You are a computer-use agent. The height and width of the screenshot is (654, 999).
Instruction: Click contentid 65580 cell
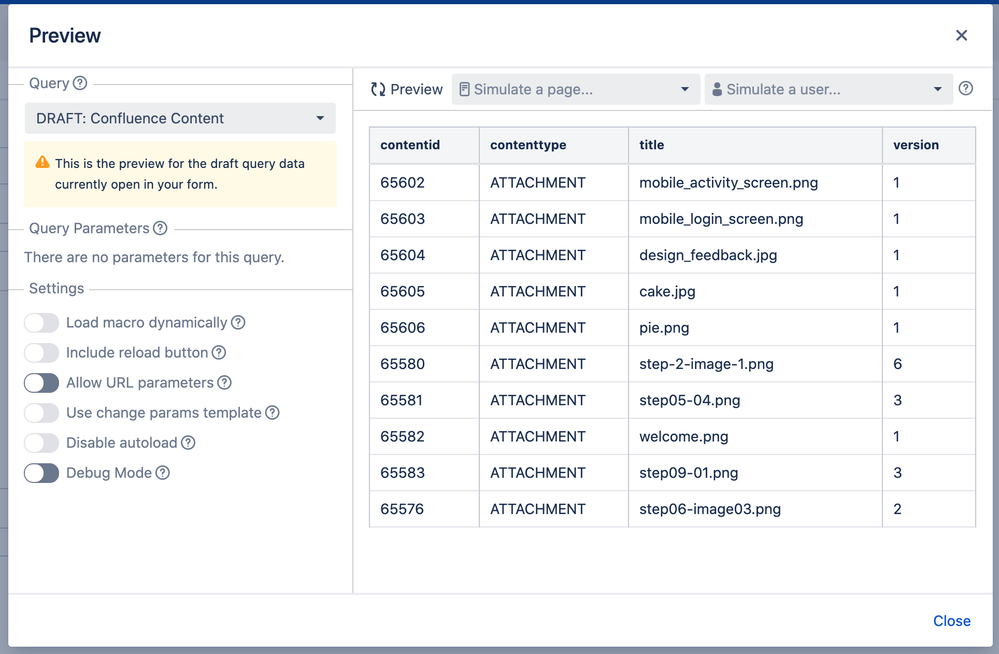(x=424, y=365)
